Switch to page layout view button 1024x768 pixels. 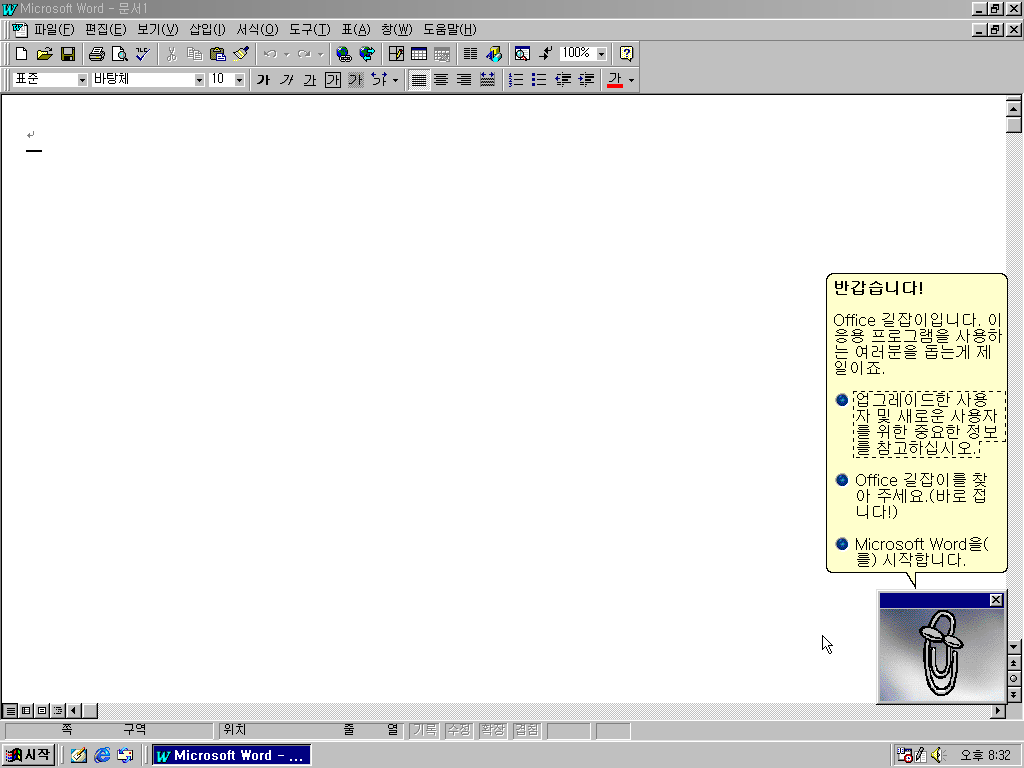coord(42,710)
